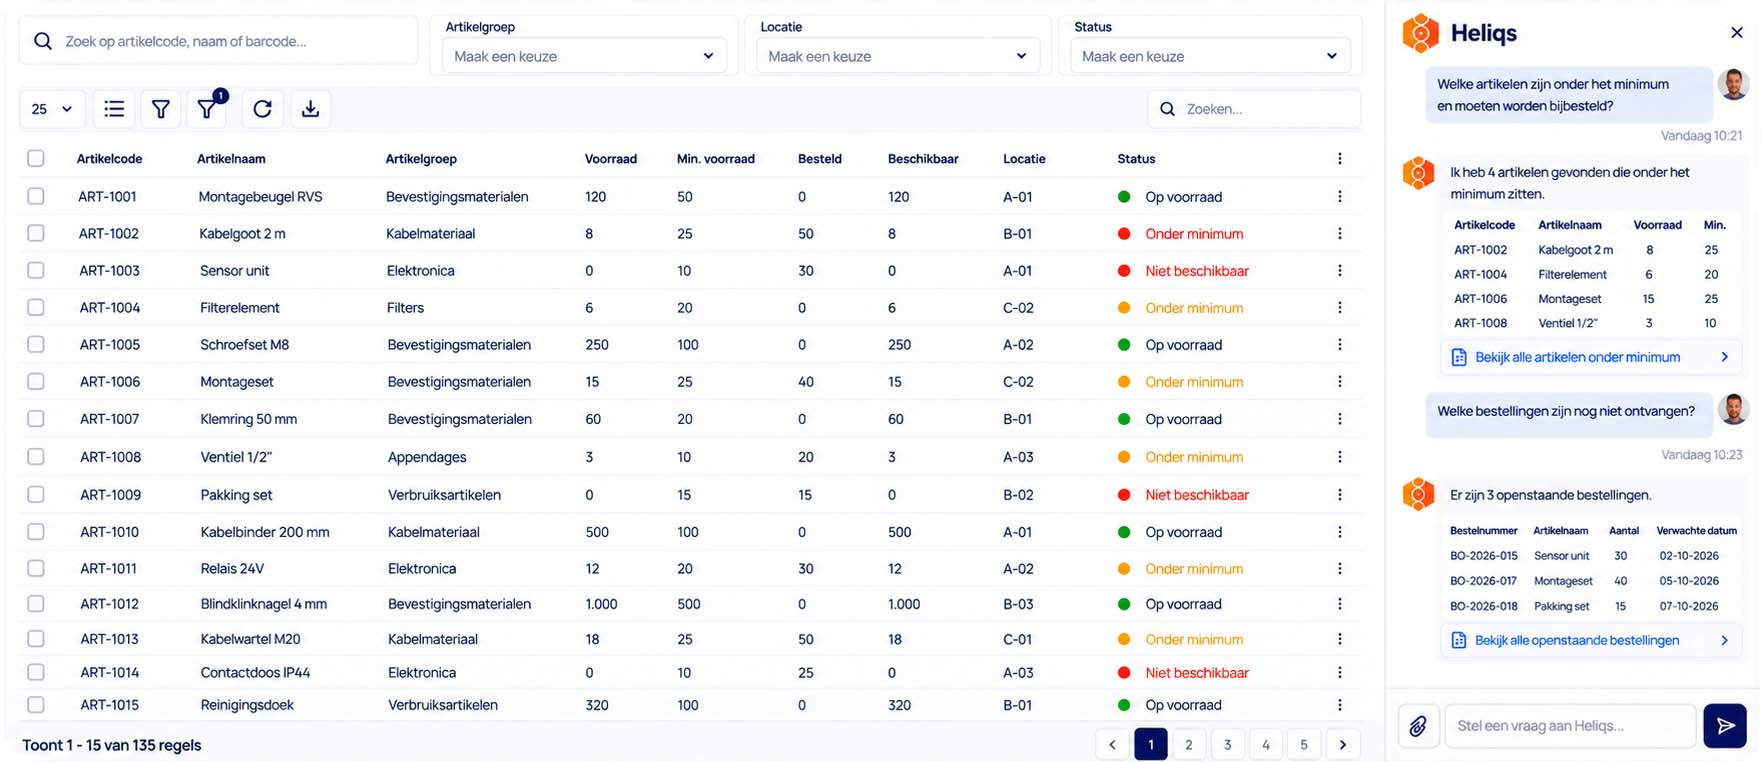This screenshot has height=763, width=1762.
Task: Focus the article code search field
Action: point(218,41)
